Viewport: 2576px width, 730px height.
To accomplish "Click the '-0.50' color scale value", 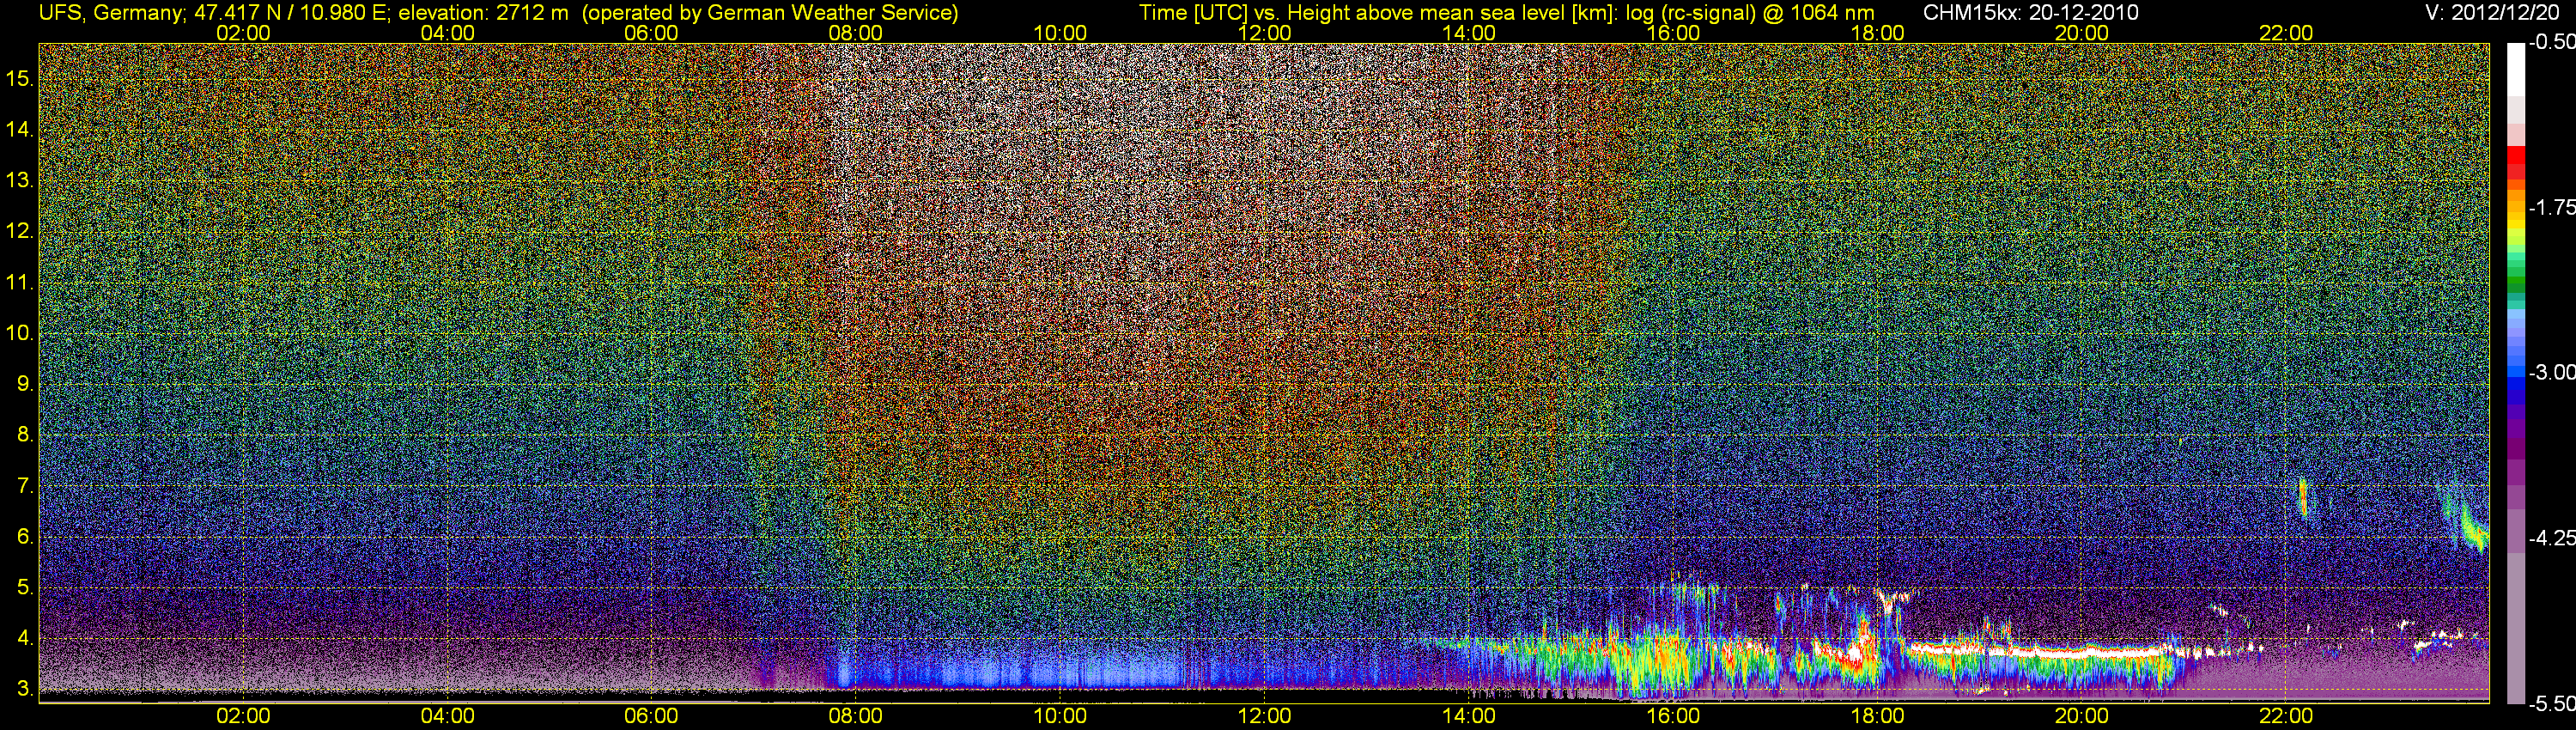I will pos(2551,42).
